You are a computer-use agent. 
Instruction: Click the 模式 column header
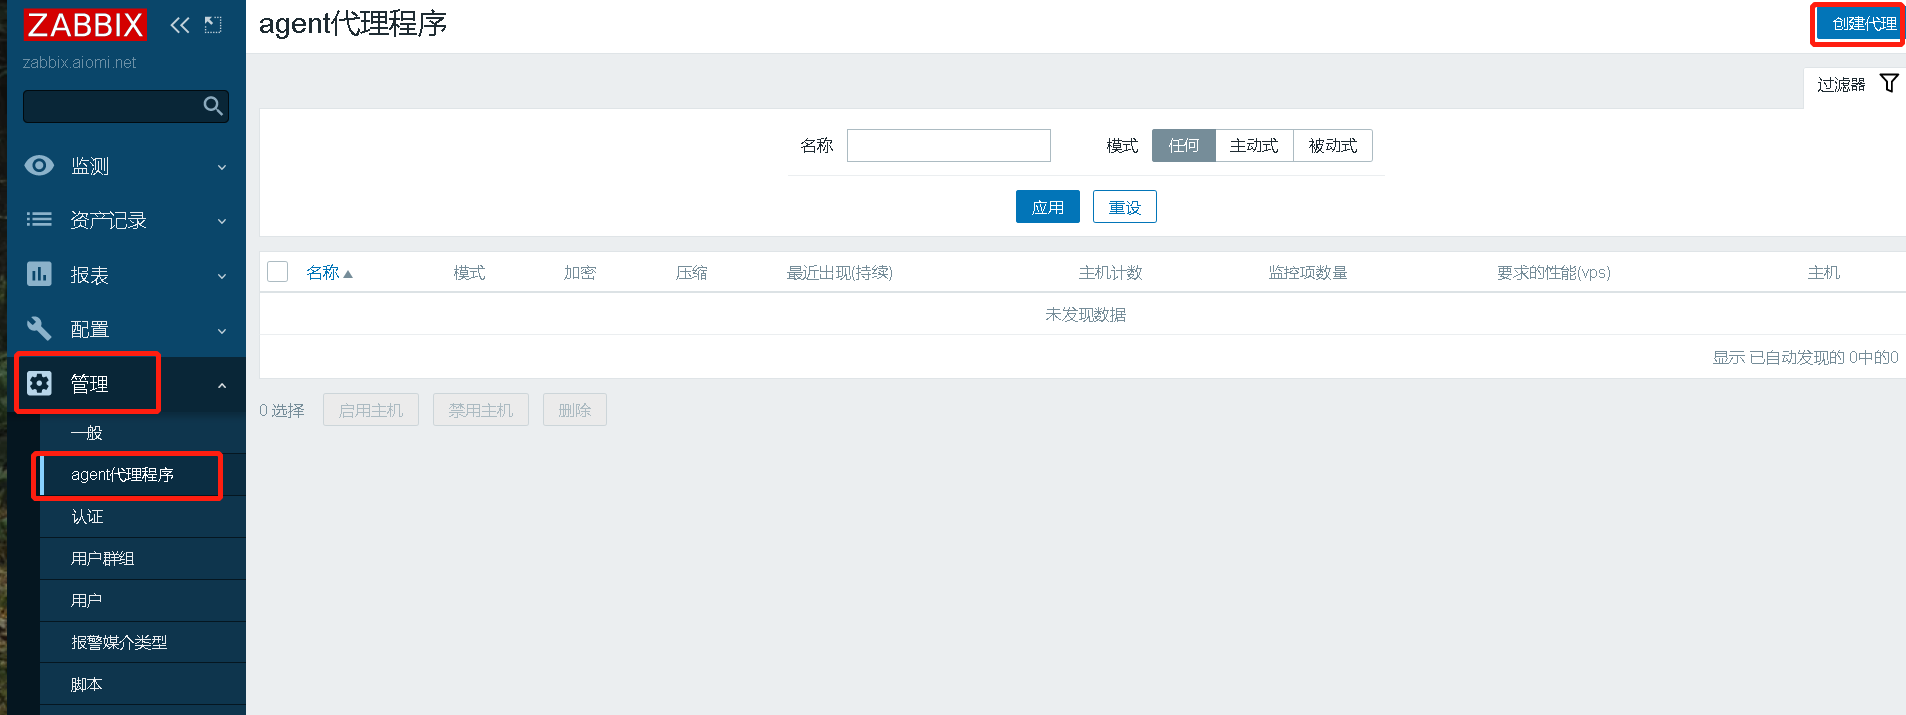469,272
